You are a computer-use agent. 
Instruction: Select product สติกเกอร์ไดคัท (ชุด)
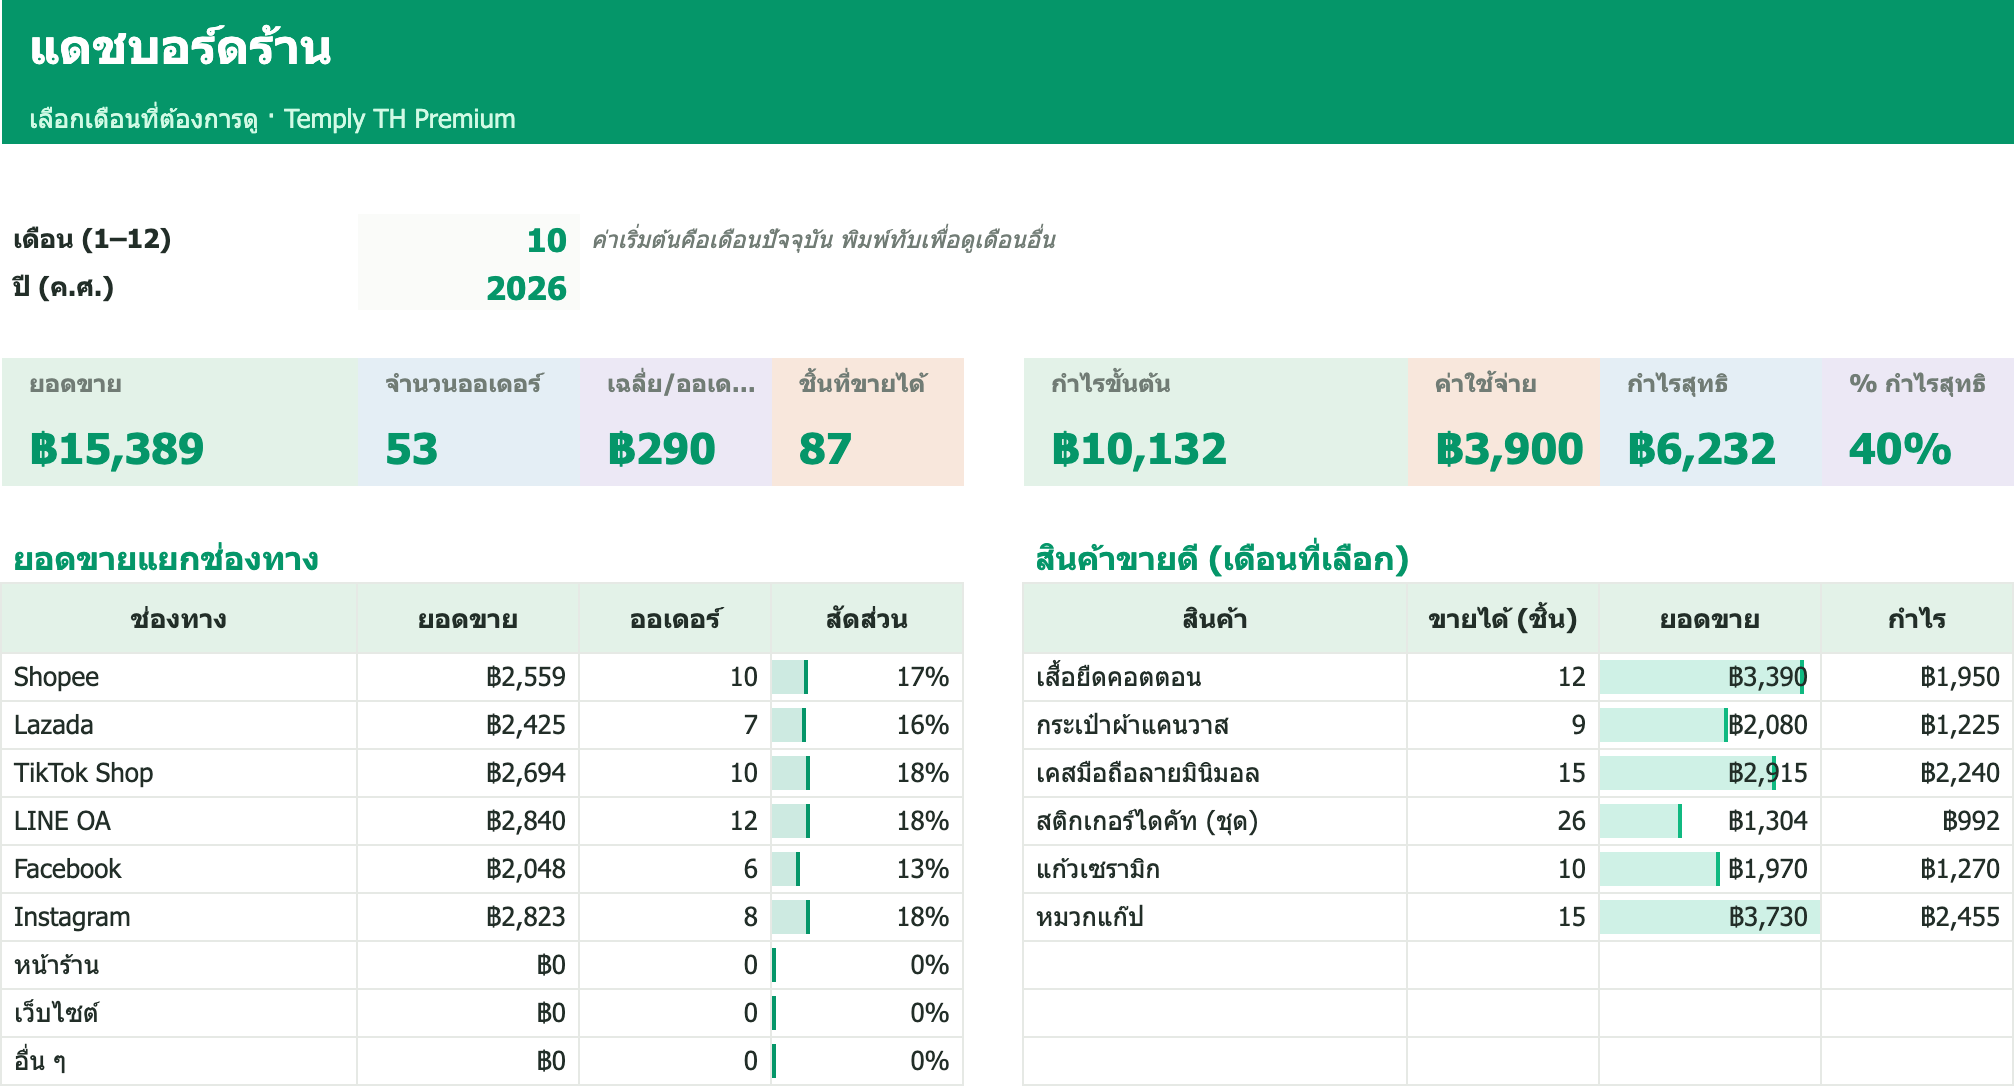point(1215,821)
